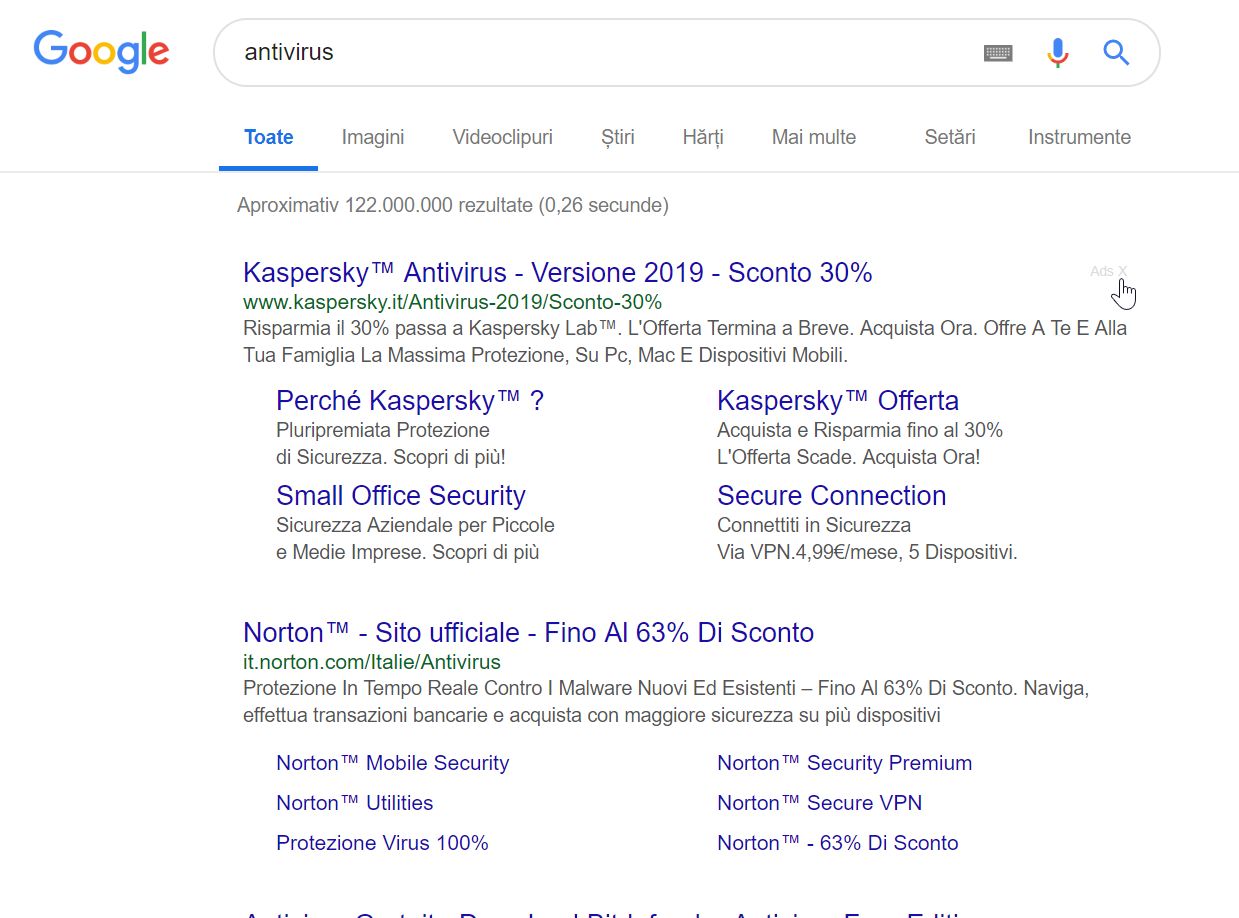1239x918 pixels.
Task: Select the Știri tab
Action: (617, 137)
